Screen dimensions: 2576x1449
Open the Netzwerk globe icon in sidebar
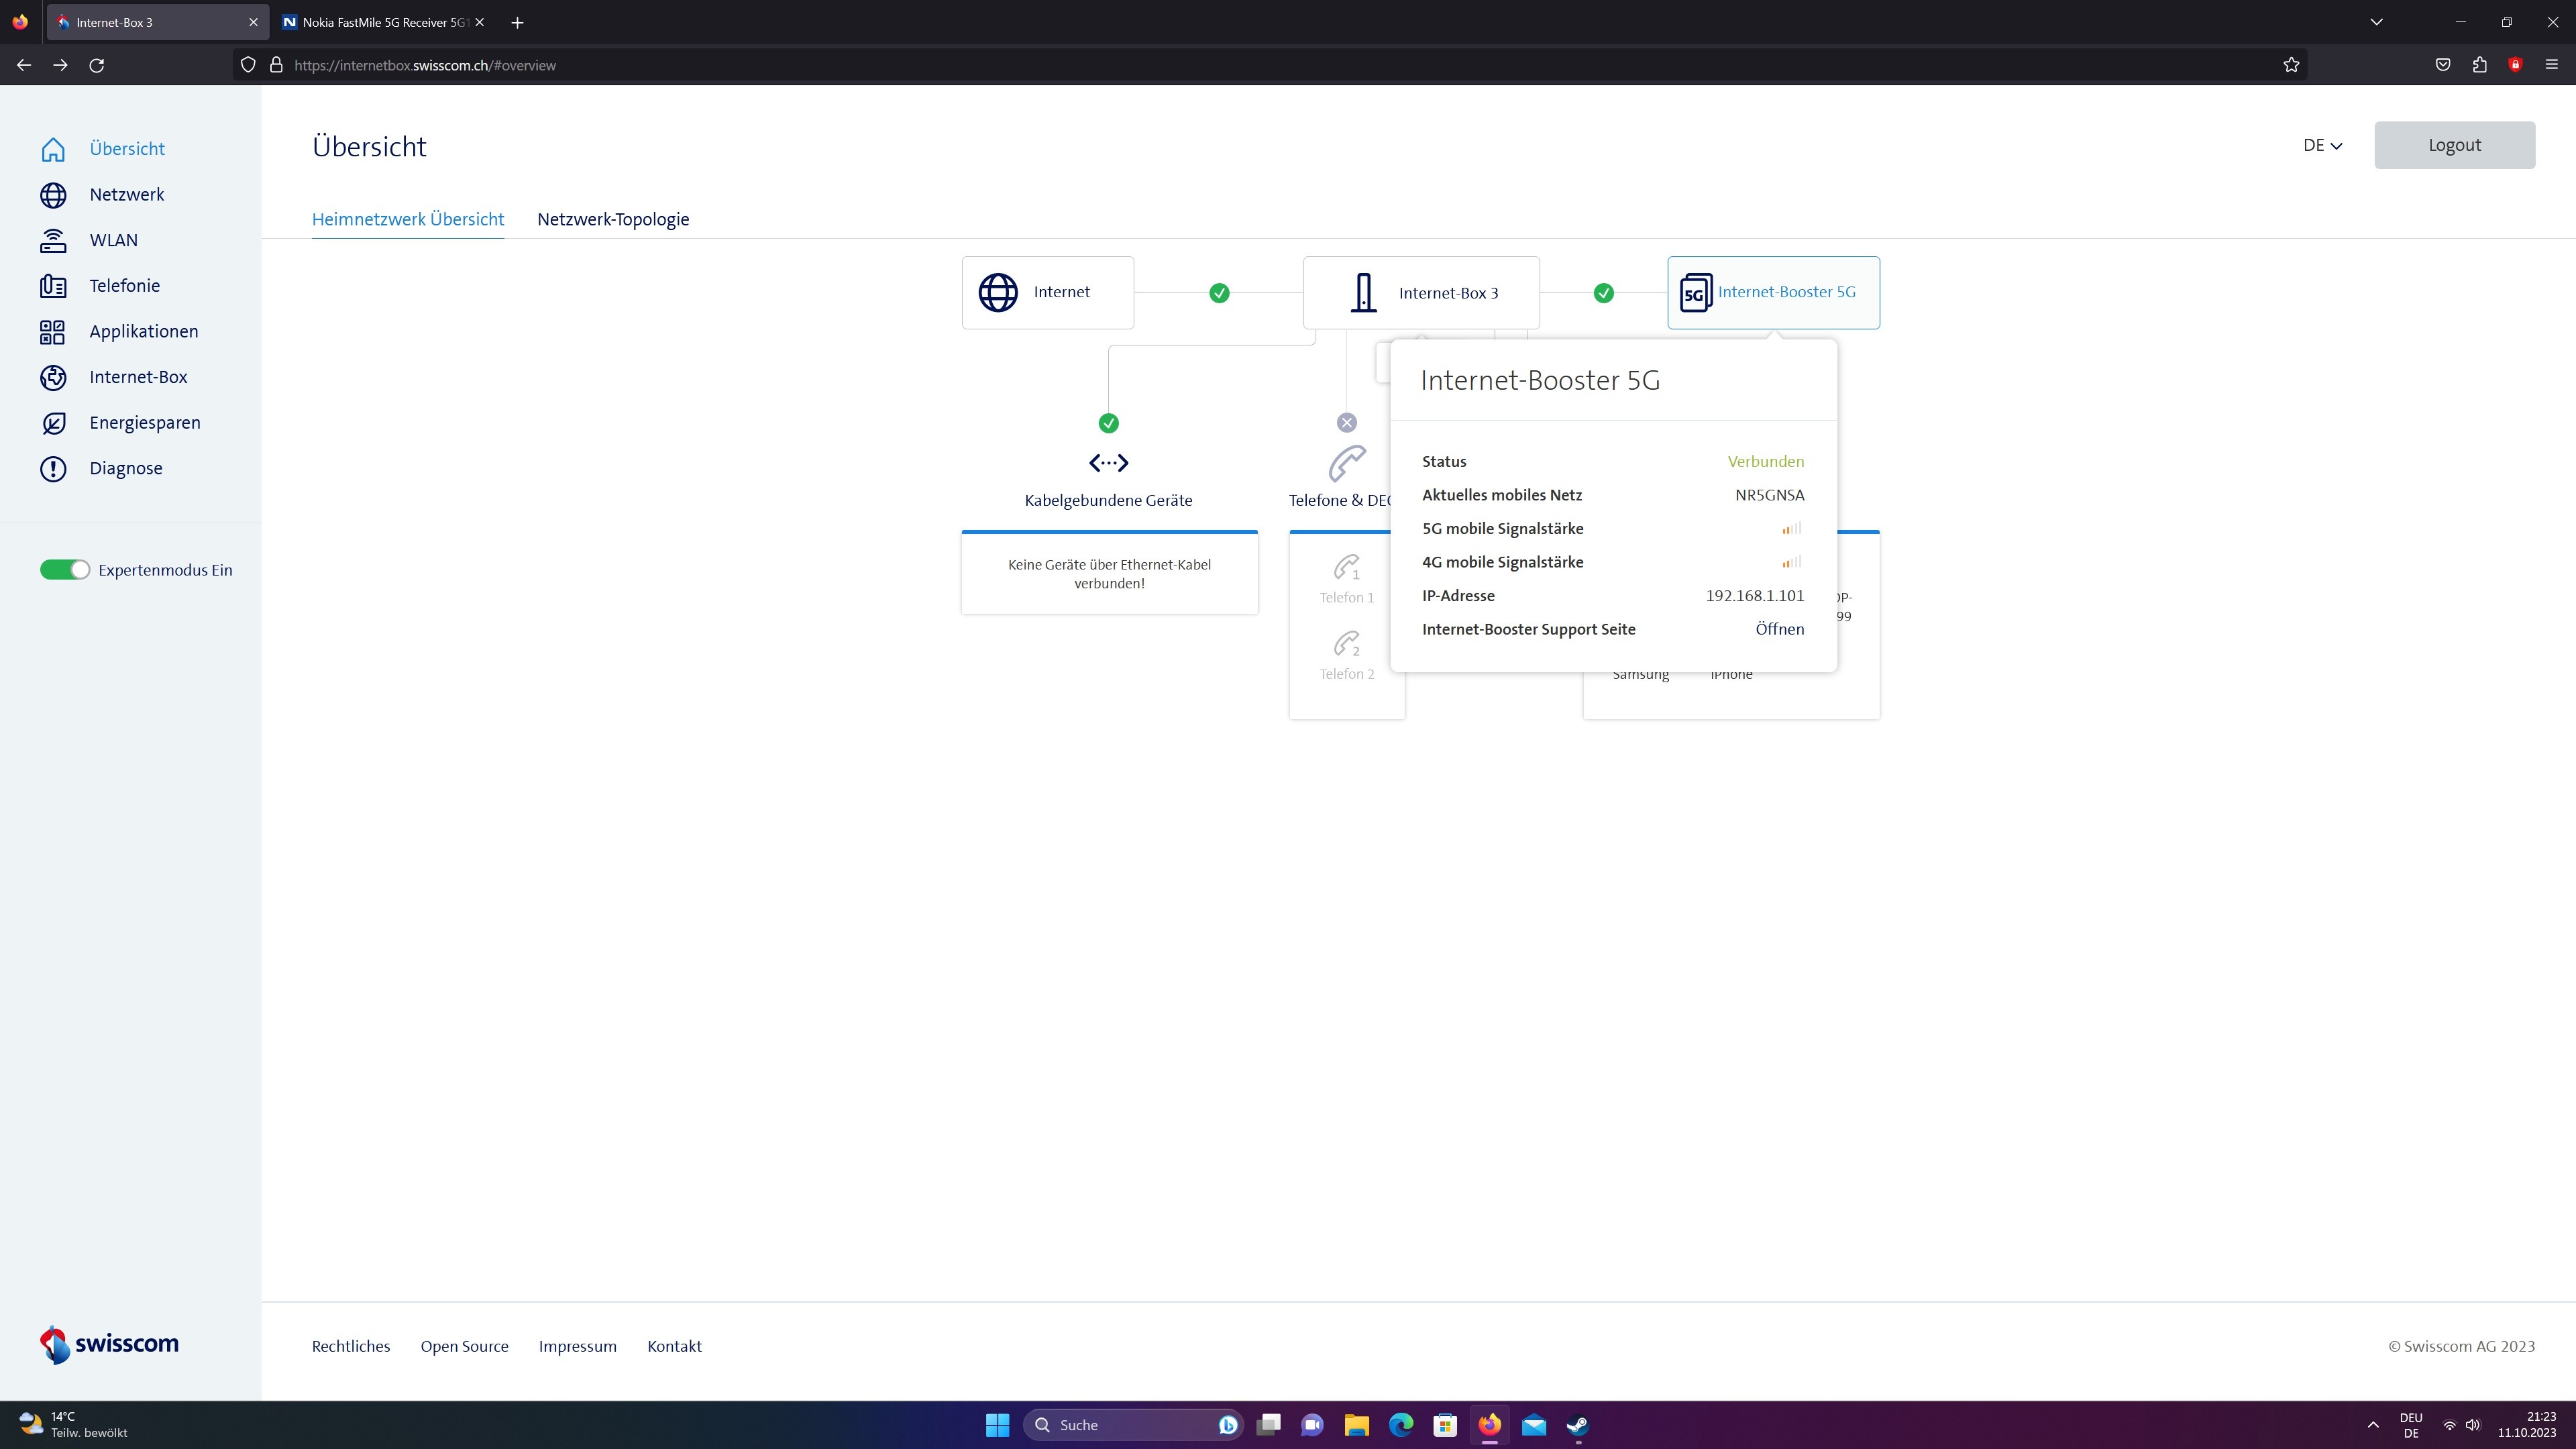pos(53,195)
